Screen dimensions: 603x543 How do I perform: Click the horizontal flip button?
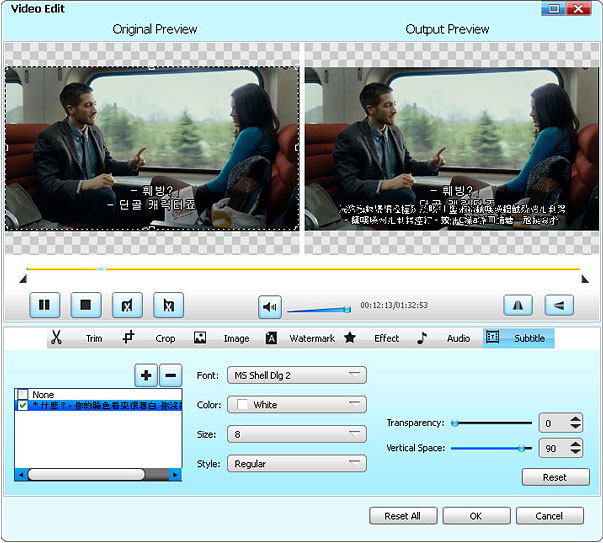[518, 305]
